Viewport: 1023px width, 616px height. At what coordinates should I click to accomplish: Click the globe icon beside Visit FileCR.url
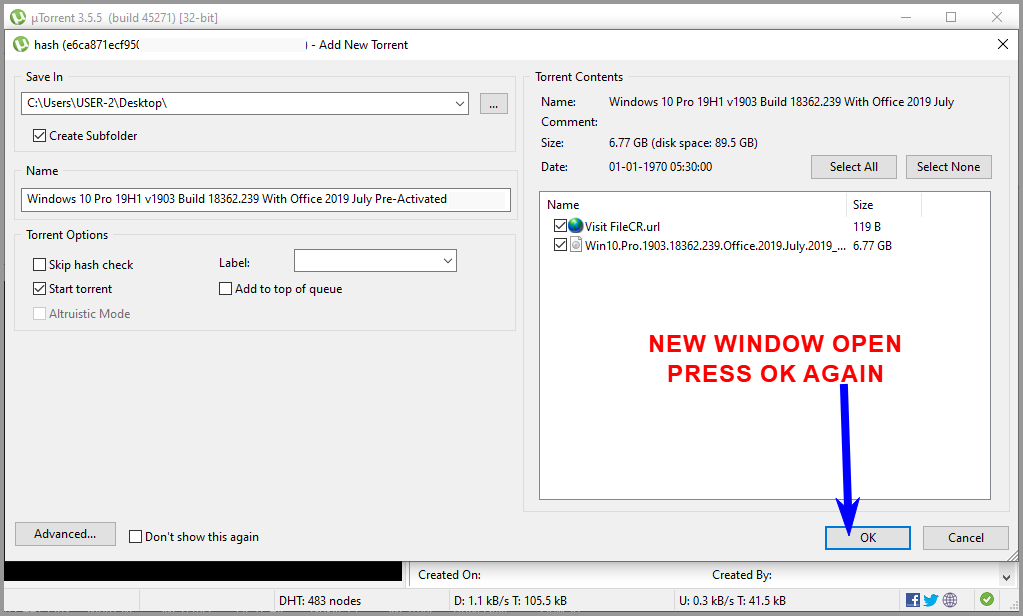pyautogui.click(x=575, y=226)
